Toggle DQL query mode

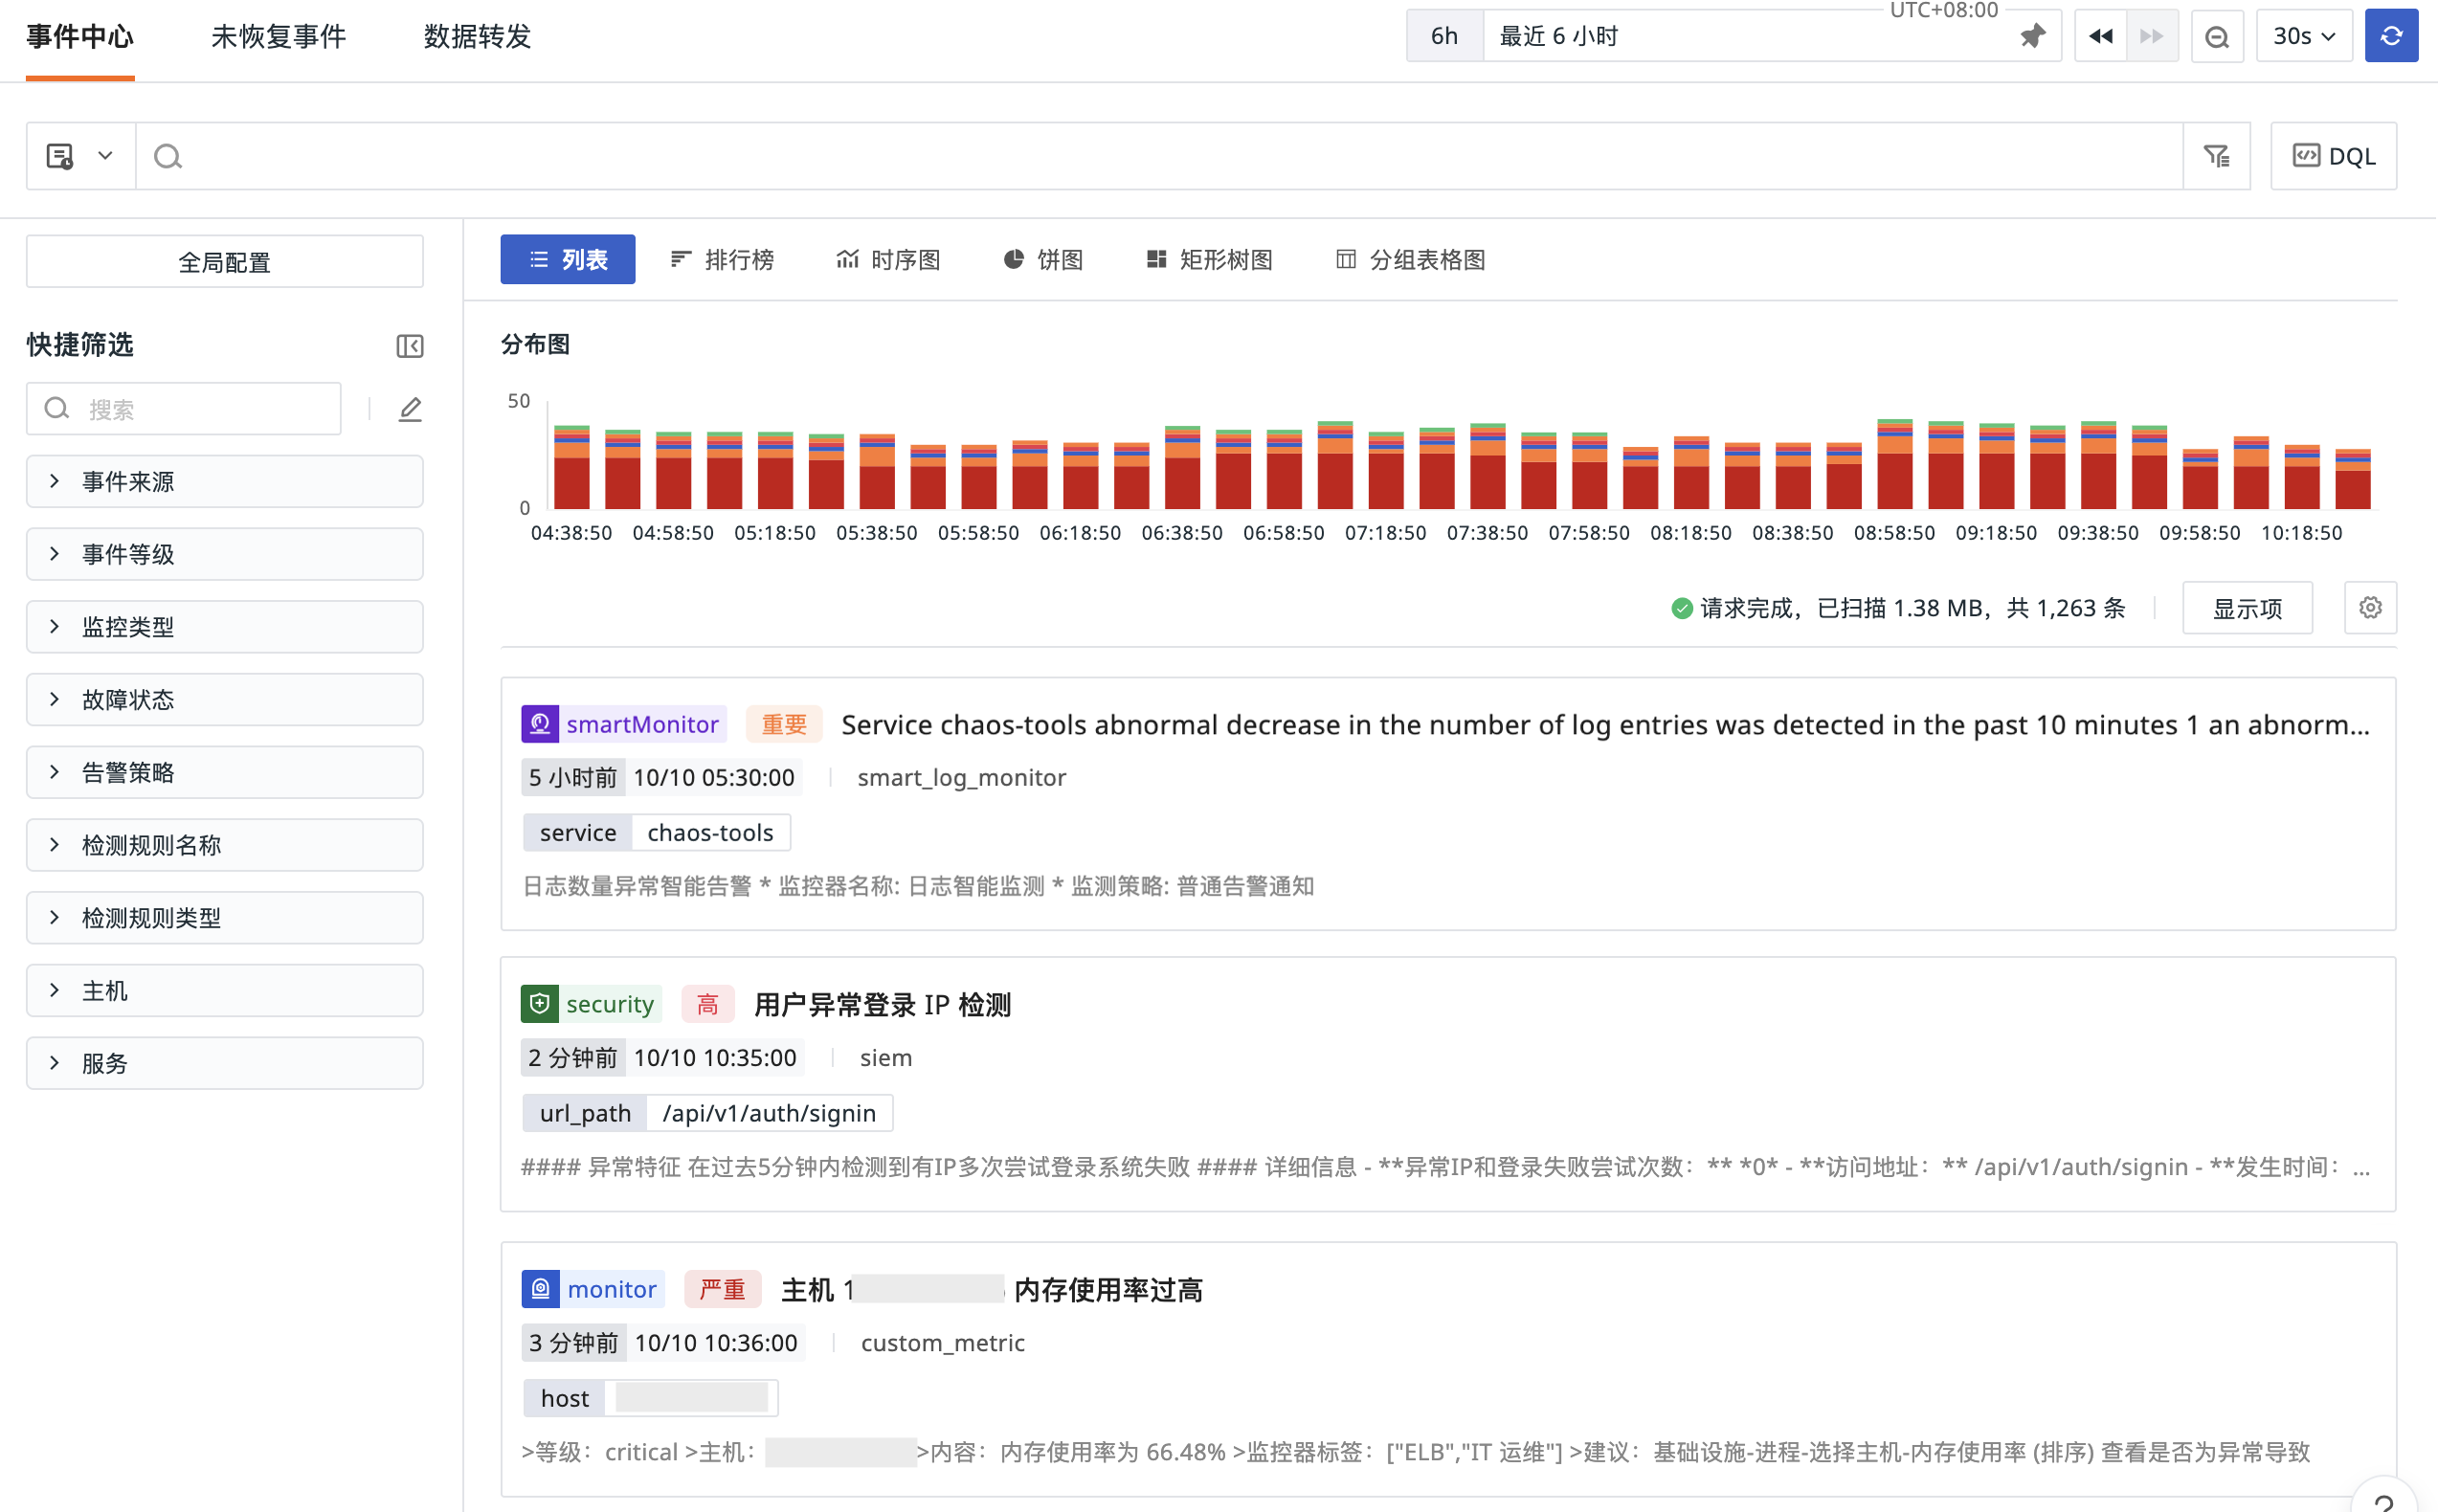point(2333,156)
